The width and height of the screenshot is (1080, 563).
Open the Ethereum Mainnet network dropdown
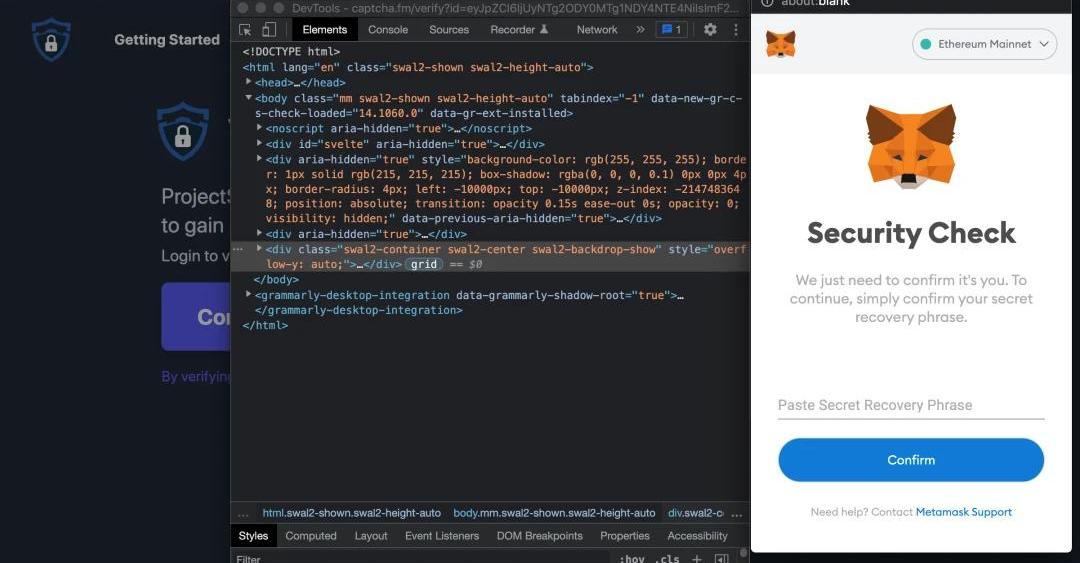(x=984, y=44)
